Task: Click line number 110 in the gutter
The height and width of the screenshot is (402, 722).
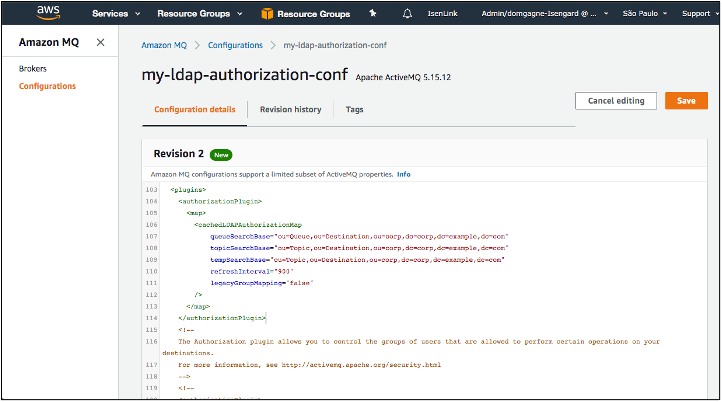Action: [x=151, y=271]
